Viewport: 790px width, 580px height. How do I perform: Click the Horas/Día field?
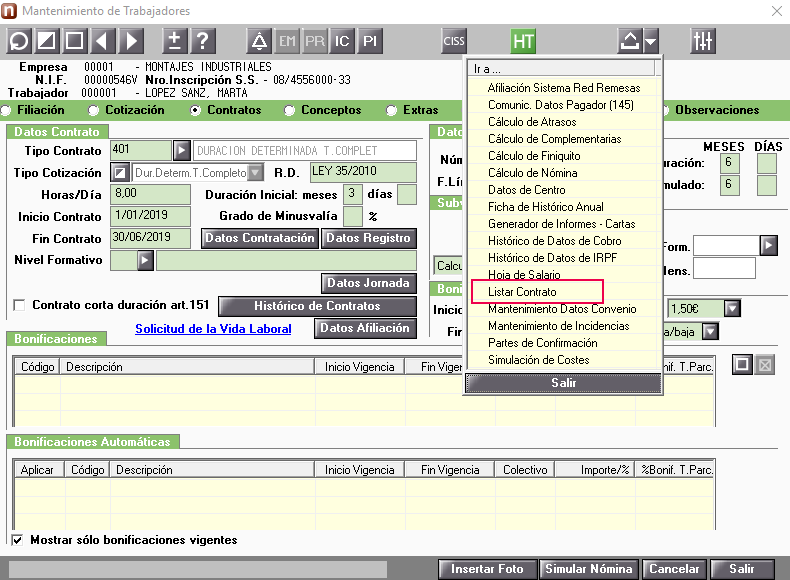150,194
